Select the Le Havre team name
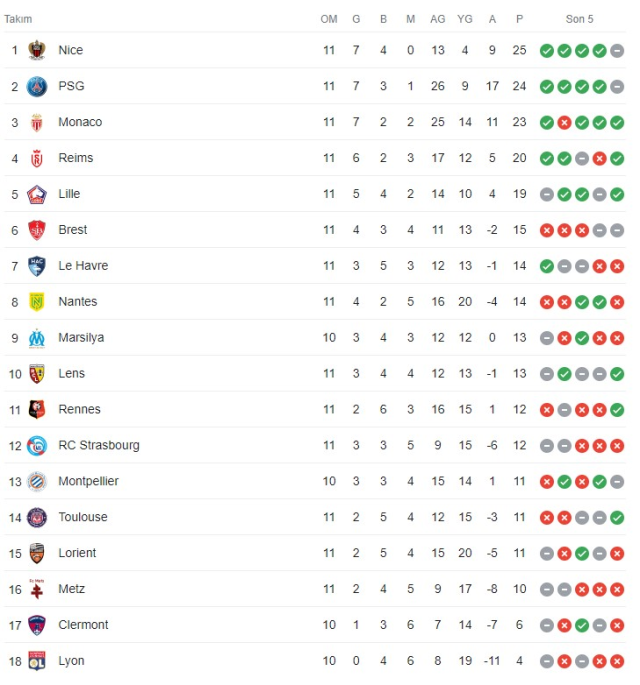The image size is (640, 685). (x=83, y=266)
